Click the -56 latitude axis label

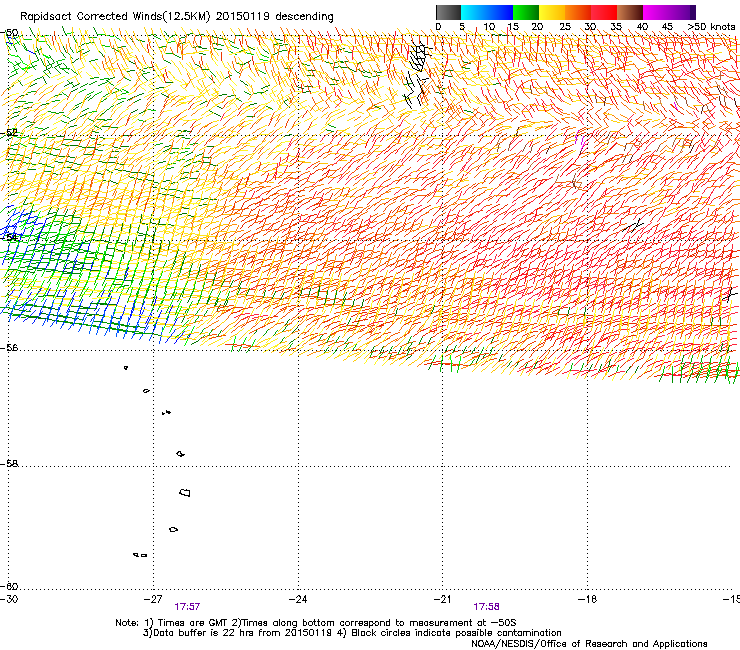[8, 347]
